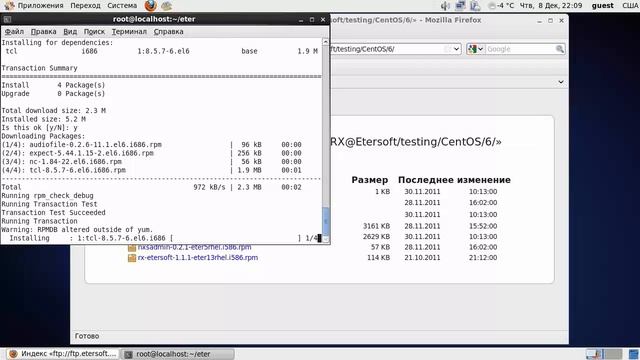Click the search magnifier icon in Firefox
640x360 pixels.
pos(560,49)
